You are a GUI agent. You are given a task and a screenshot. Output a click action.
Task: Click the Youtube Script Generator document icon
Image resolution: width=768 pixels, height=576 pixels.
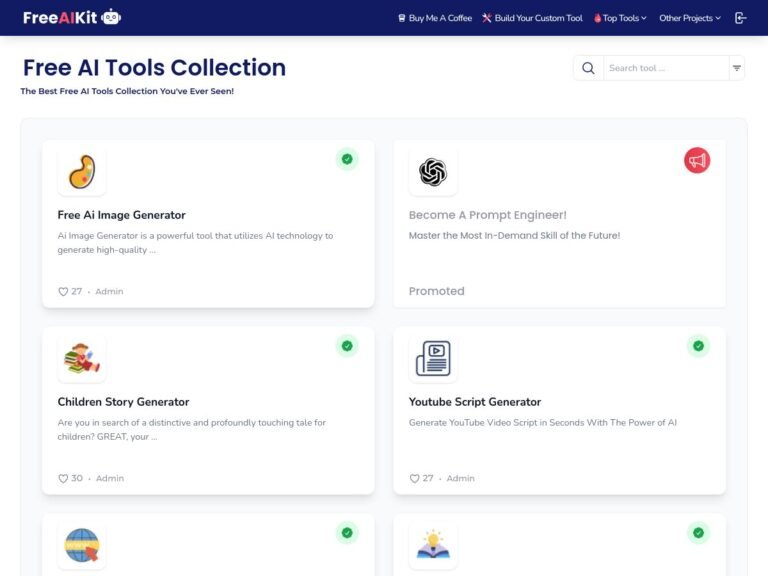tap(432, 359)
